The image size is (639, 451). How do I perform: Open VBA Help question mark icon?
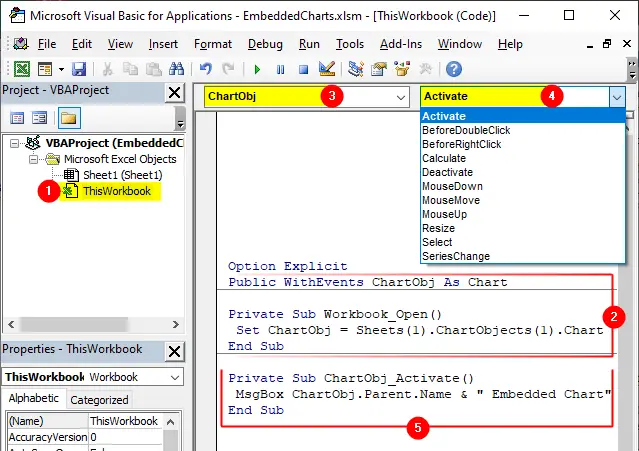(x=454, y=69)
